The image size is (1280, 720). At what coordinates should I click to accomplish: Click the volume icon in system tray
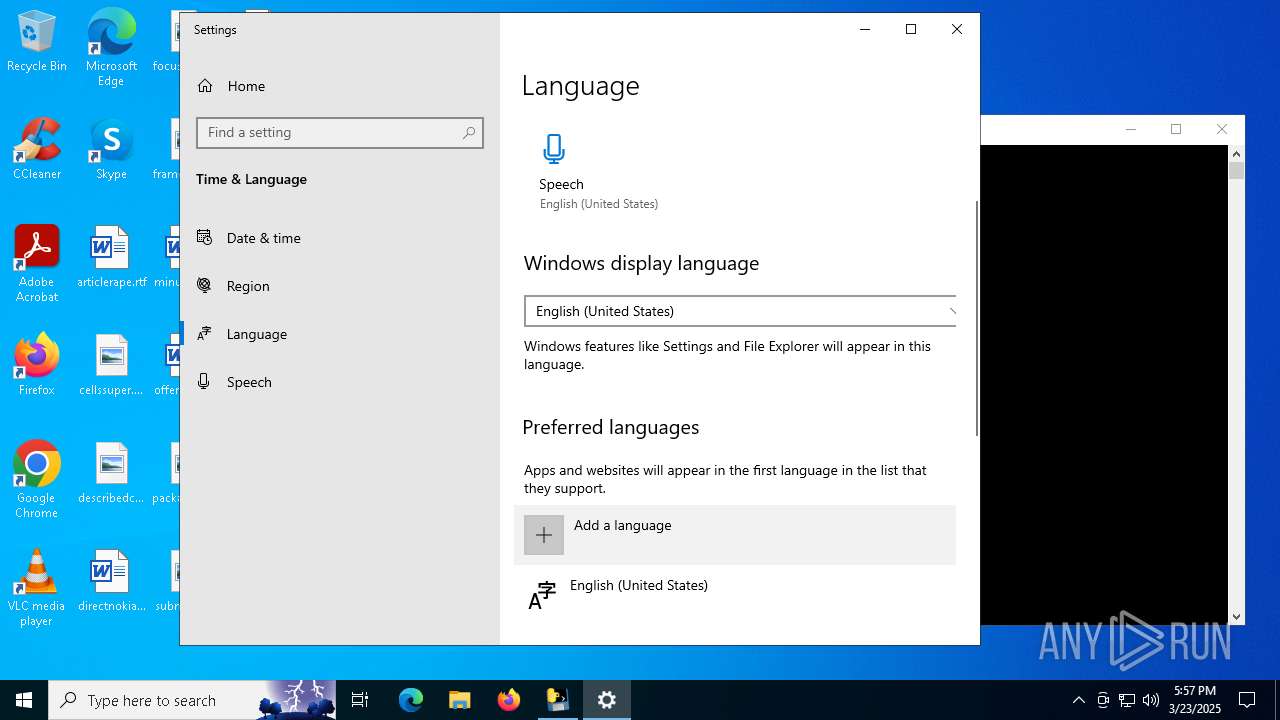(1151, 700)
